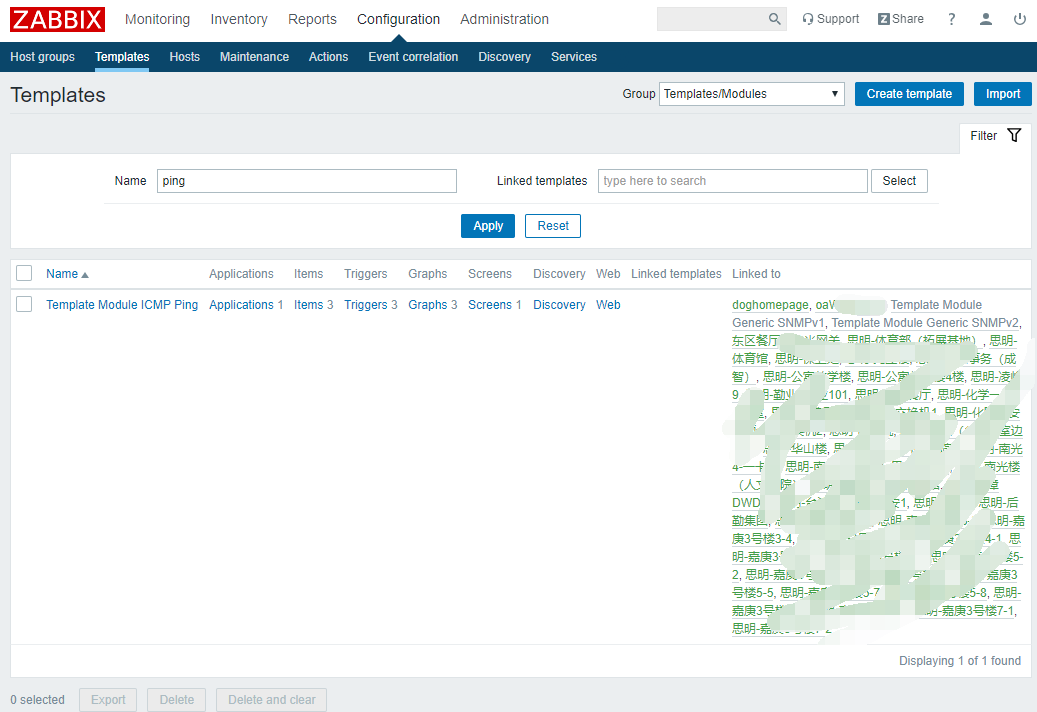Open the Share link
Viewport: 1037px width, 712px height.
click(x=901, y=19)
